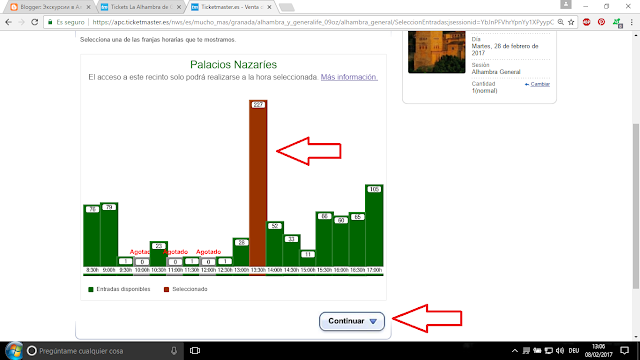This screenshot has height=360, width=640.
Task: Click the Alhambra thumbnail image
Action: 437,52
